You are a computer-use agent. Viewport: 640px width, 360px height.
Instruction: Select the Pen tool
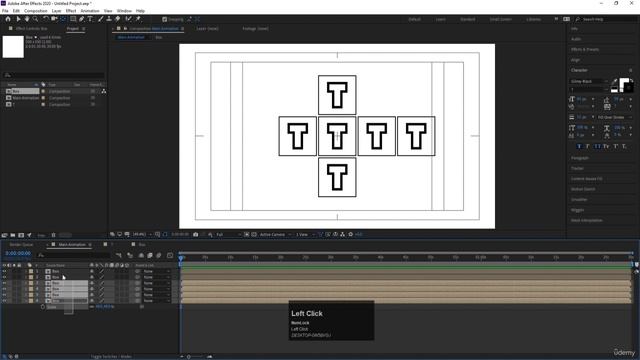(x=82, y=19)
